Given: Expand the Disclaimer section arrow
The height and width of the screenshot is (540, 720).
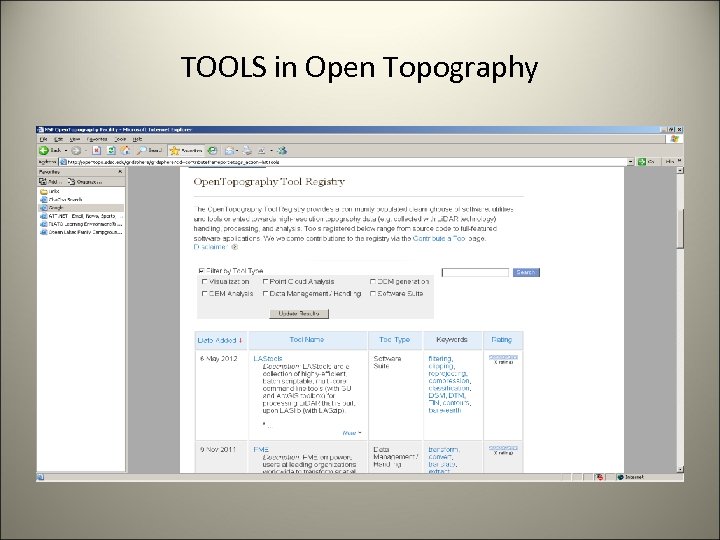Looking at the screenshot, I should click(235, 247).
